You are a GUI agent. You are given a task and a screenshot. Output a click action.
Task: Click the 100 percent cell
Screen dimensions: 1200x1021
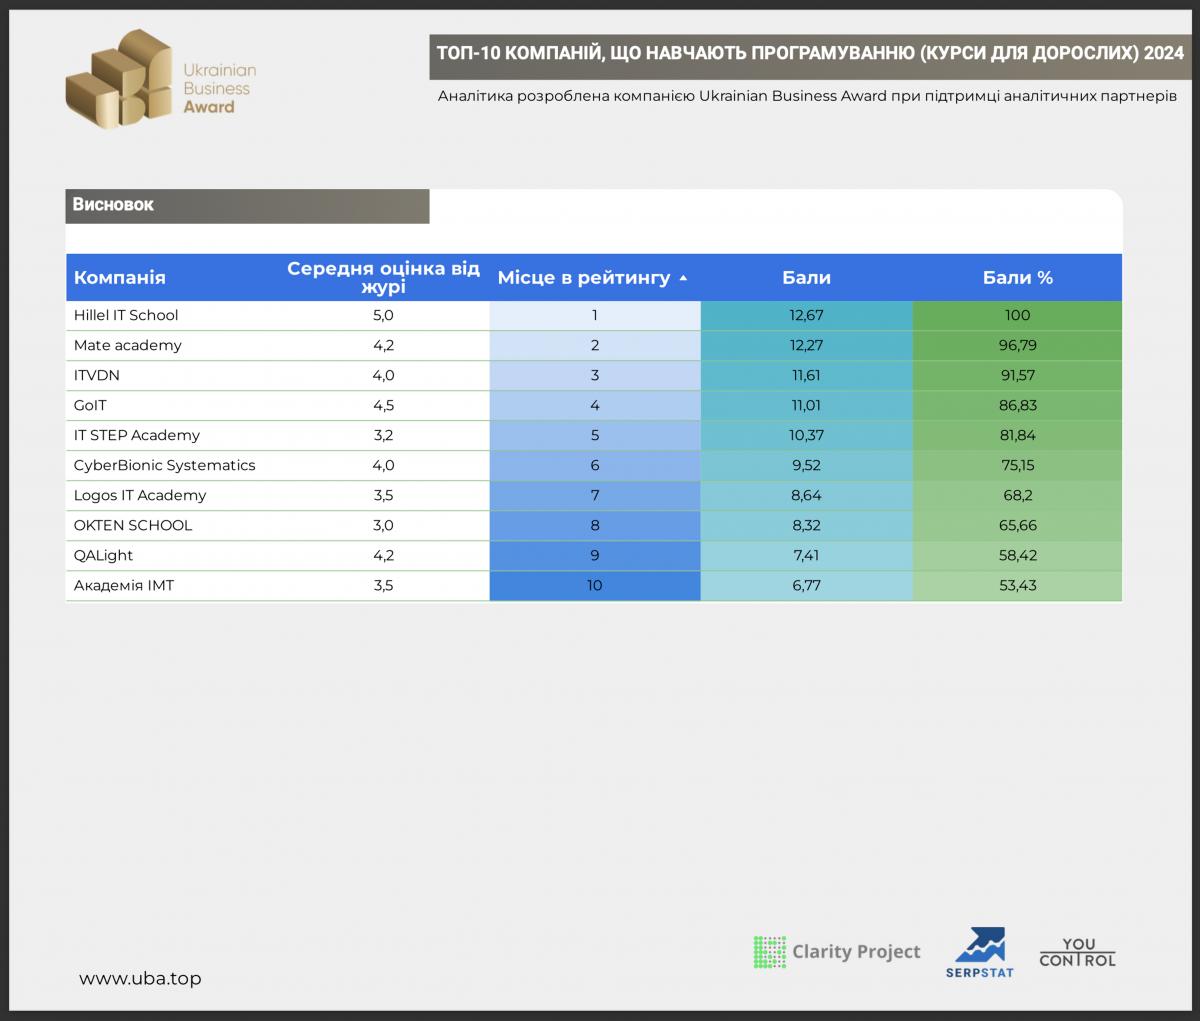pyautogui.click(x=1017, y=315)
